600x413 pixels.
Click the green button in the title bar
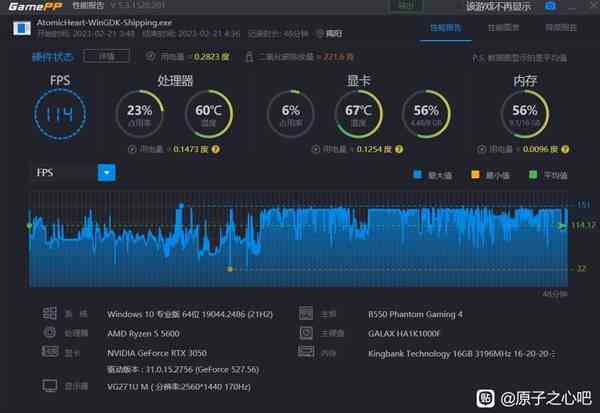(406, 5)
